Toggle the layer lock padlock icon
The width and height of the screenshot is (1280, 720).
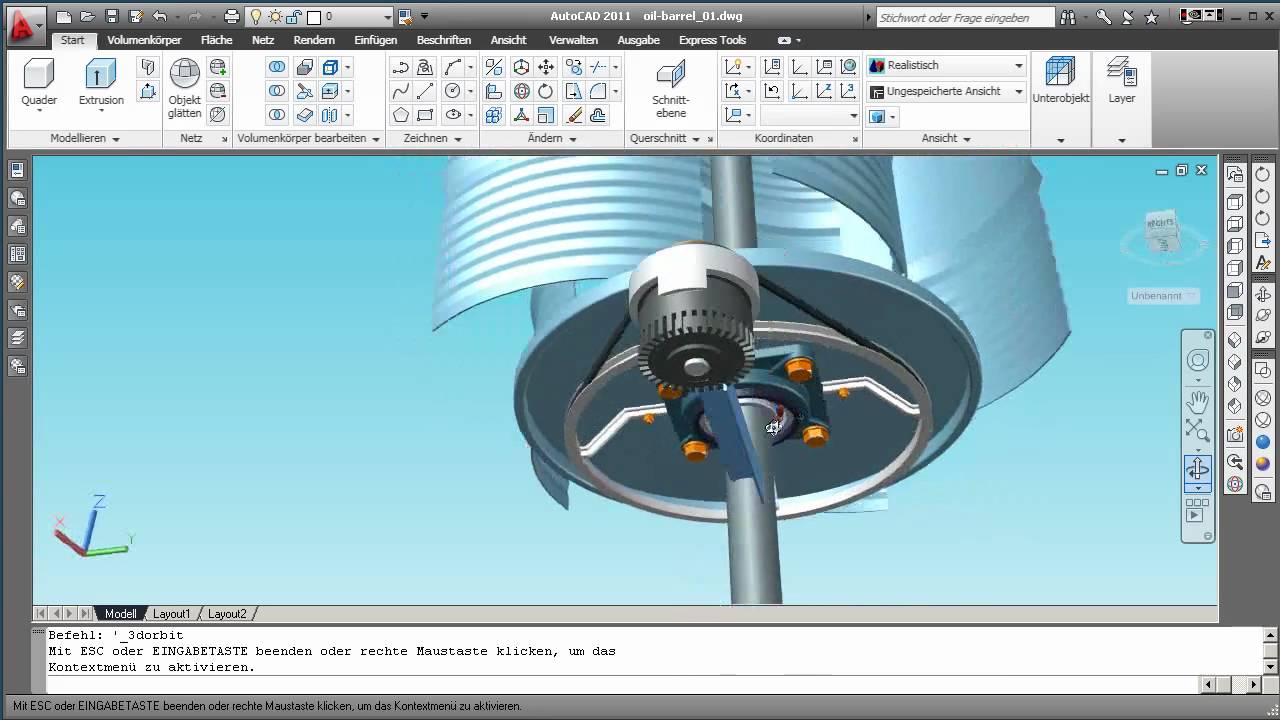pyautogui.click(x=294, y=17)
